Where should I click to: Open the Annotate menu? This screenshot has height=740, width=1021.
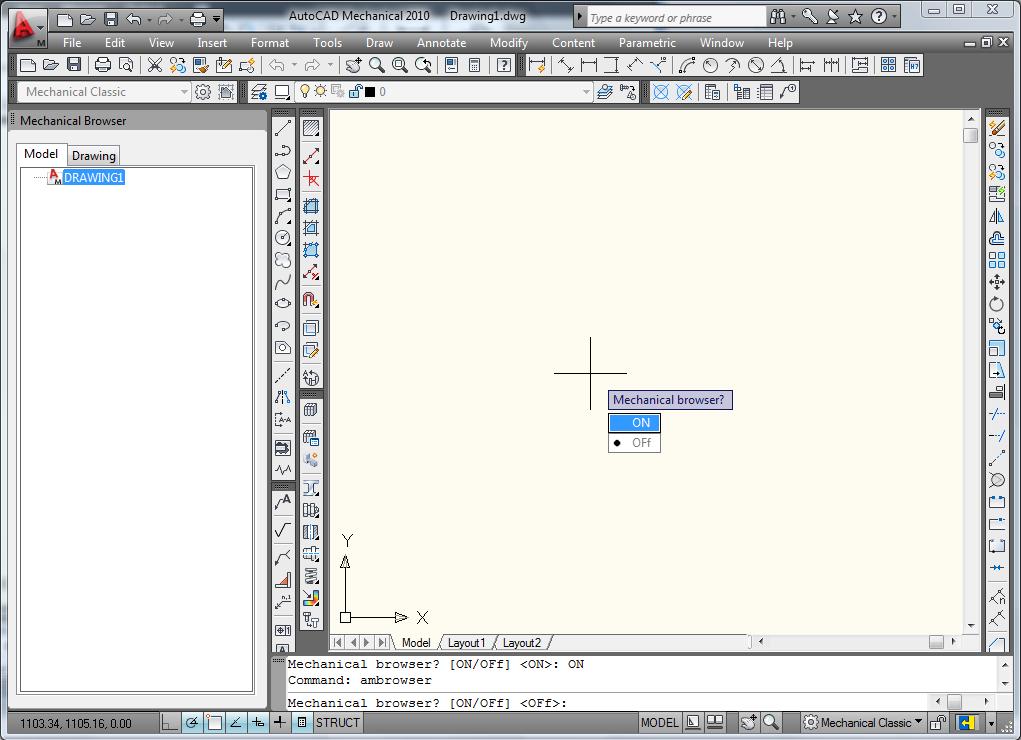(441, 43)
